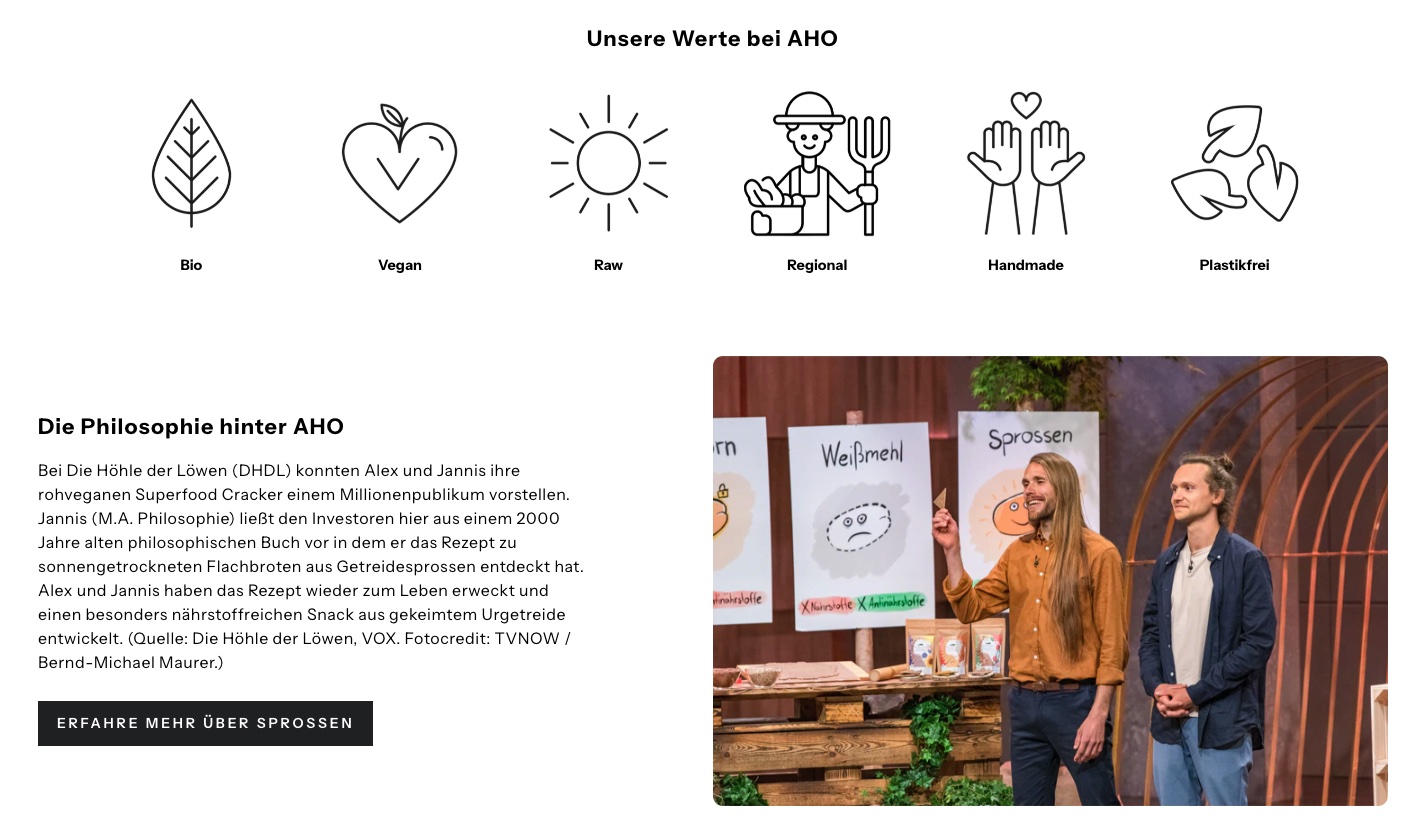Click the Weißmehl poster in photo

tap(862, 525)
